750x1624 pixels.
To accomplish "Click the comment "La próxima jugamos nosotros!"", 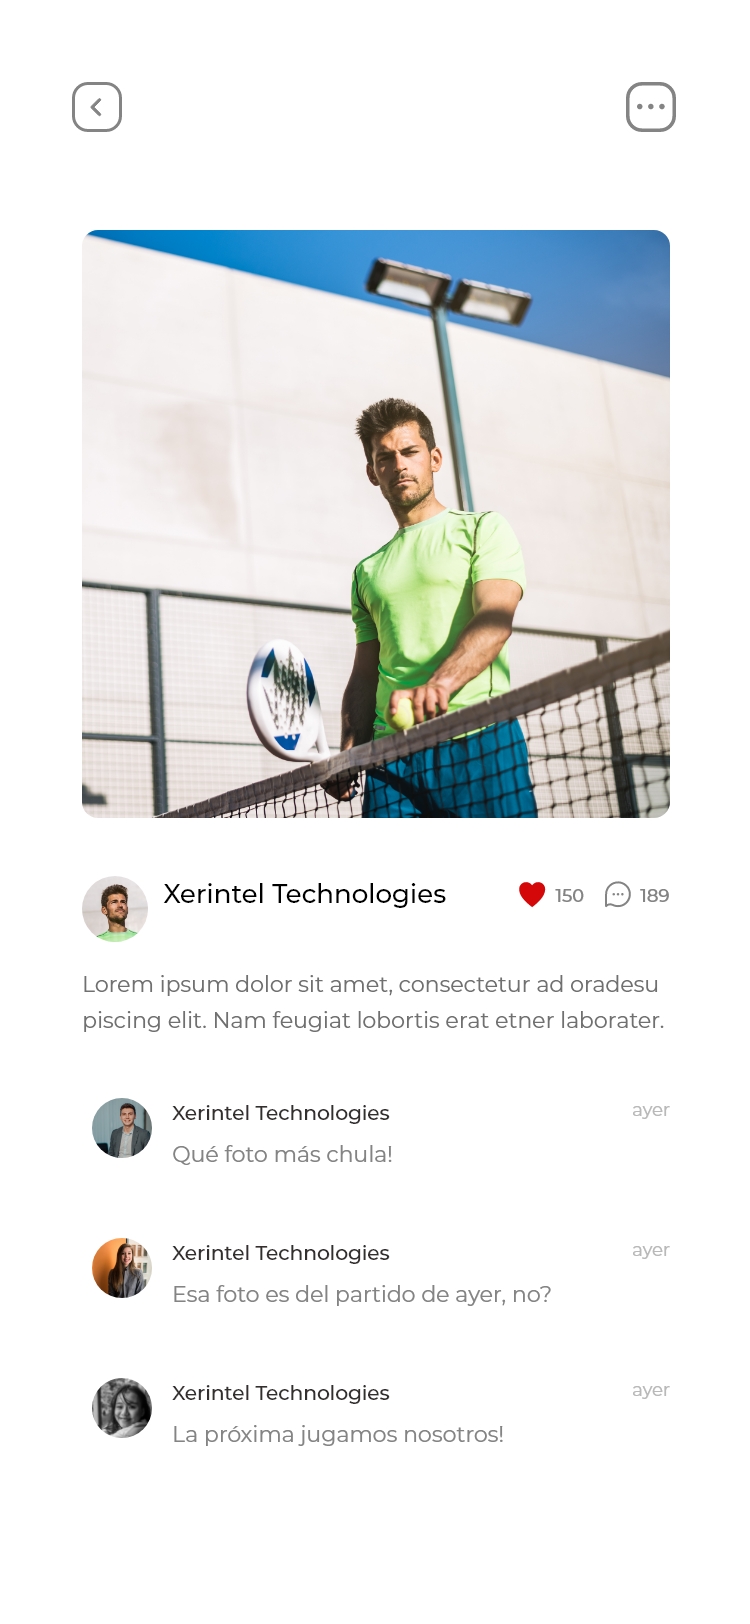I will coord(338,1434).
